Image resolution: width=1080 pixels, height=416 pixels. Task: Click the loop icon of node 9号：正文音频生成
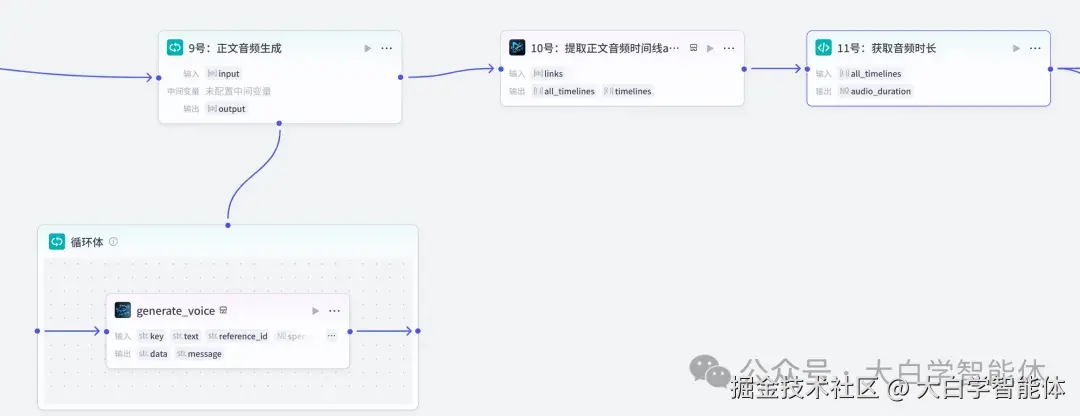tap(175, 48)
